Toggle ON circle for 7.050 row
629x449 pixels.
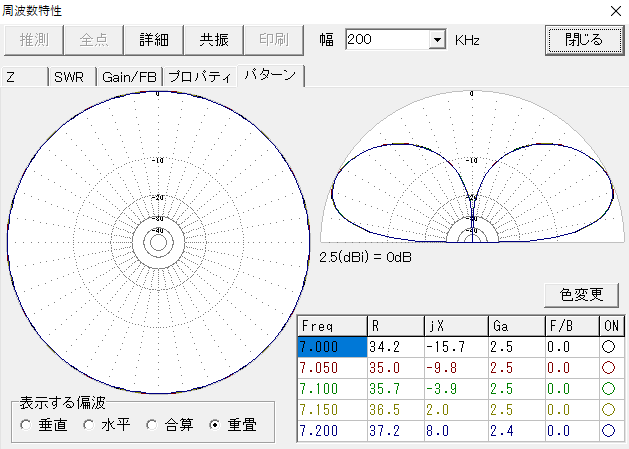[609, 368]
